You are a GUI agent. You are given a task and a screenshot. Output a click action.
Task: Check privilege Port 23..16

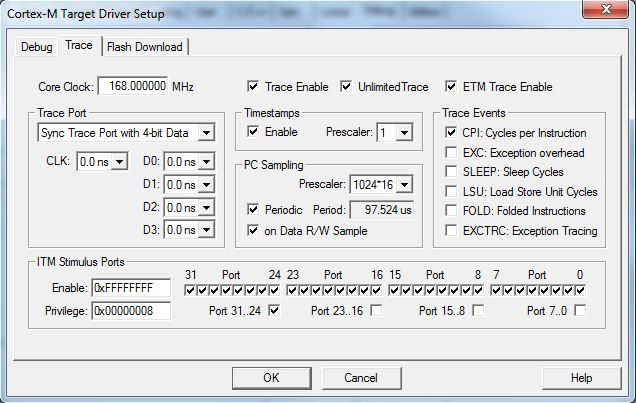(376, 311)
